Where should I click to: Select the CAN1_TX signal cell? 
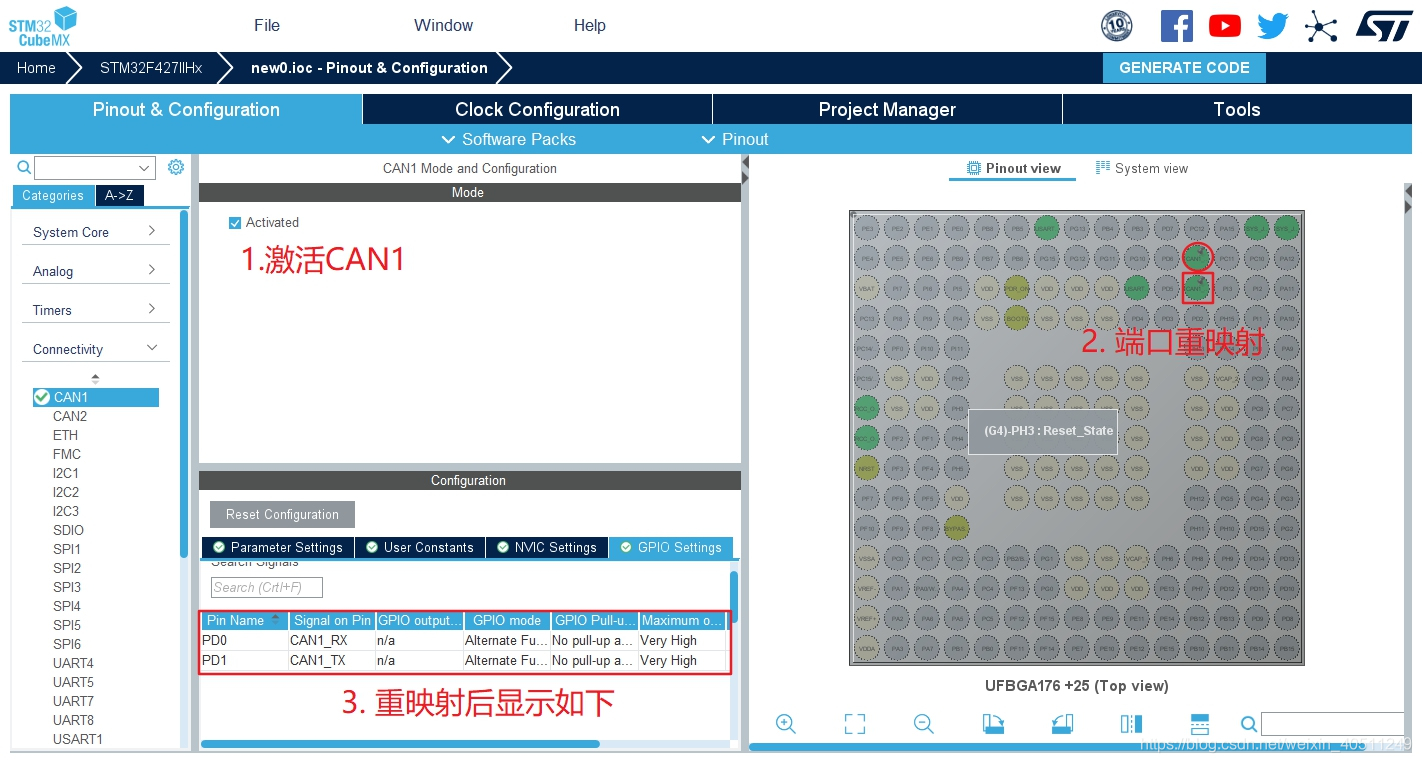(331, 661)
